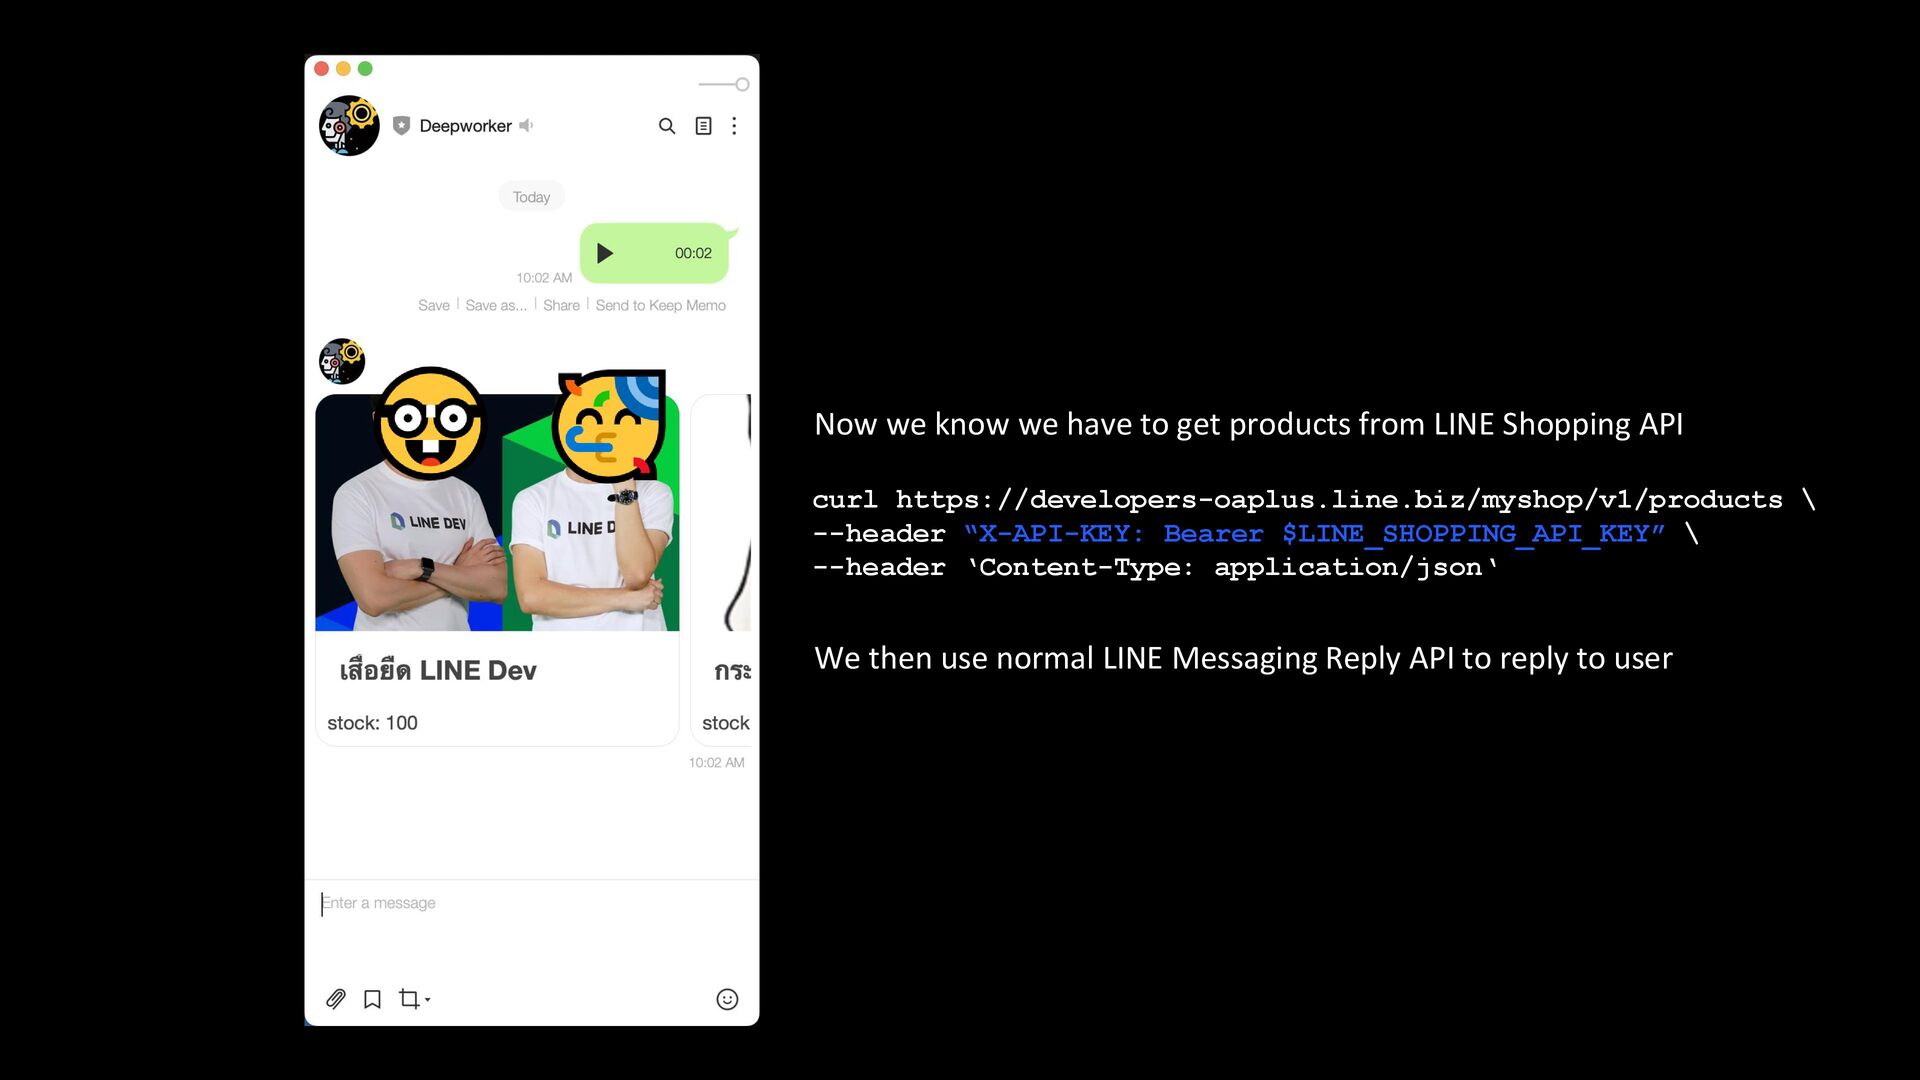
Task: Expand the dropdown arrow next to capture icon
Action: (428, 1000)
